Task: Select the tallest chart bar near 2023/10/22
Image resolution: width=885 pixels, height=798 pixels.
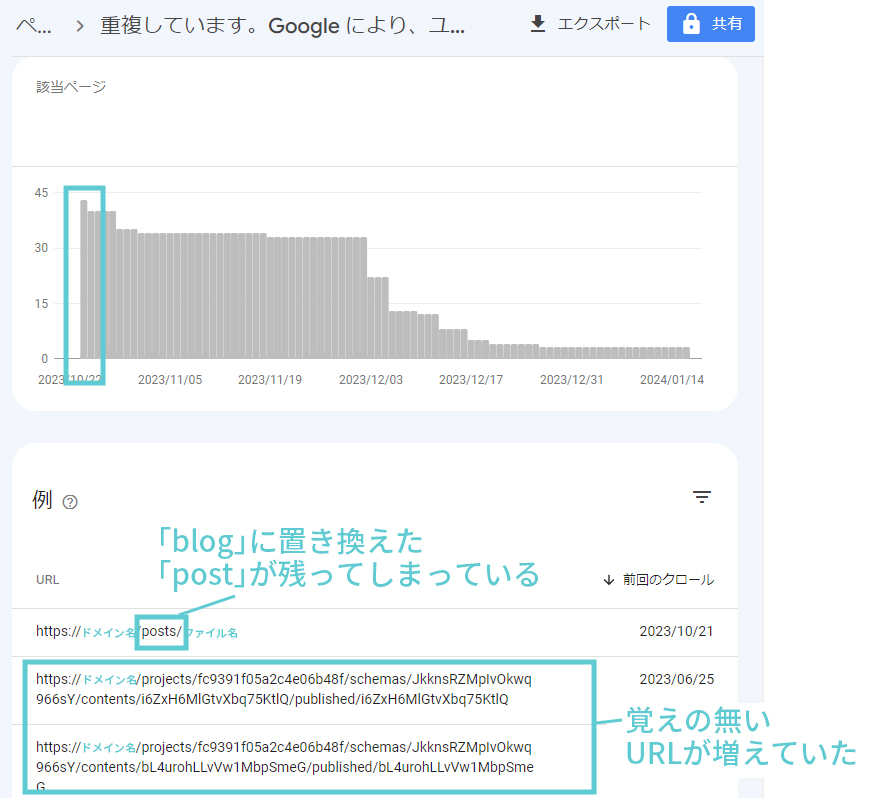Action: coord(84,280)
